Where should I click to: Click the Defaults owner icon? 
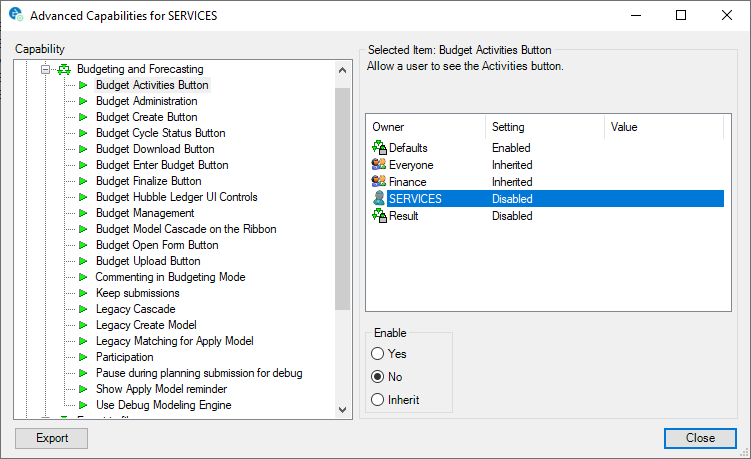point(379,148)
